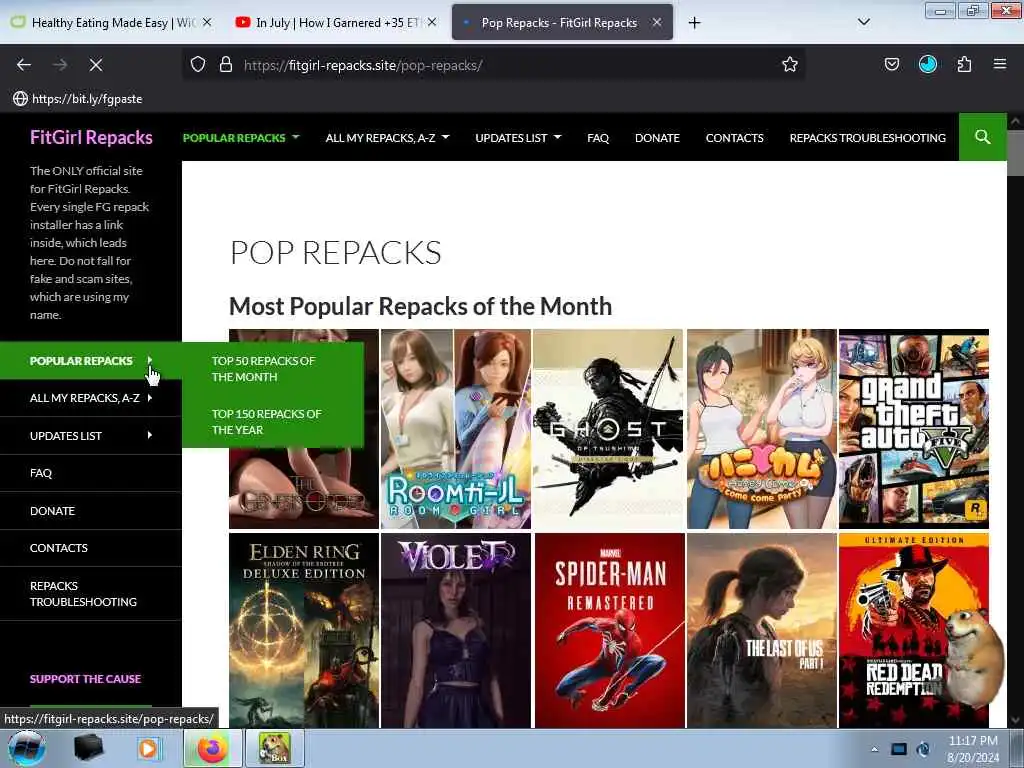Screen dimensions: 1024x768
Task: Open the shield tracking protection icon
Action: coord(198,65)
